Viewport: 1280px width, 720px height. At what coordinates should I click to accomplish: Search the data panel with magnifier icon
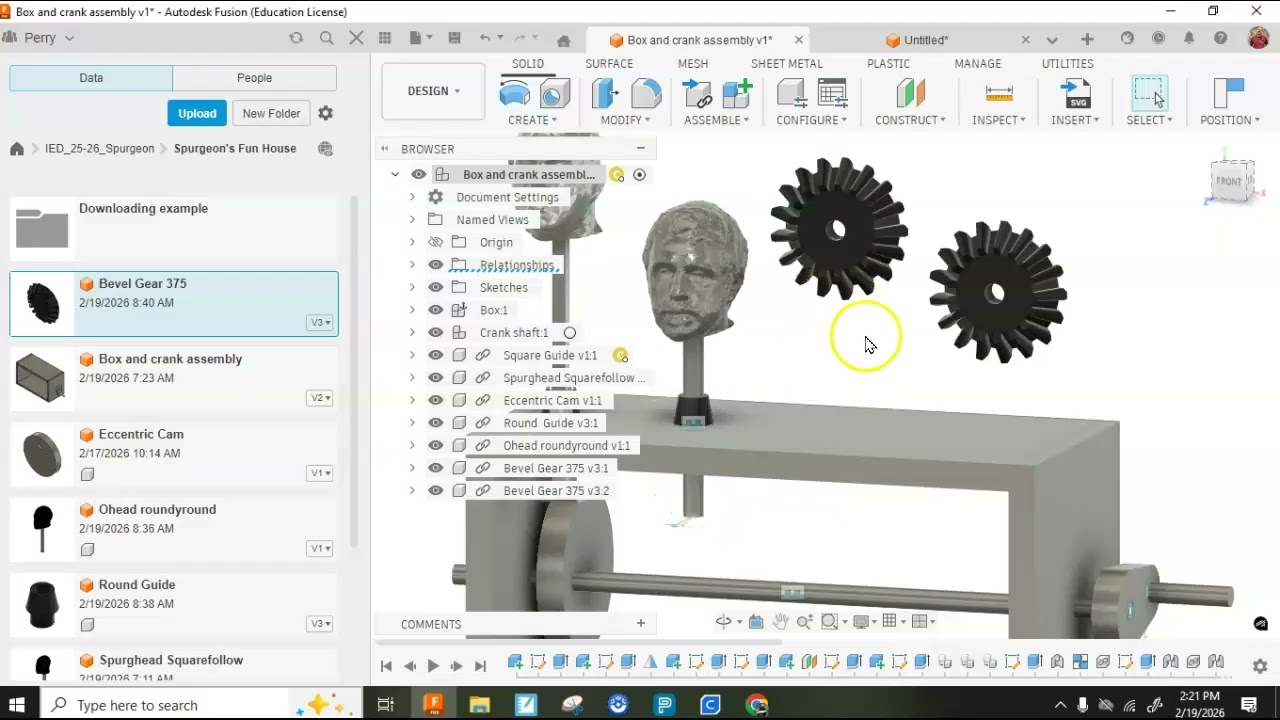coord(326,38)
